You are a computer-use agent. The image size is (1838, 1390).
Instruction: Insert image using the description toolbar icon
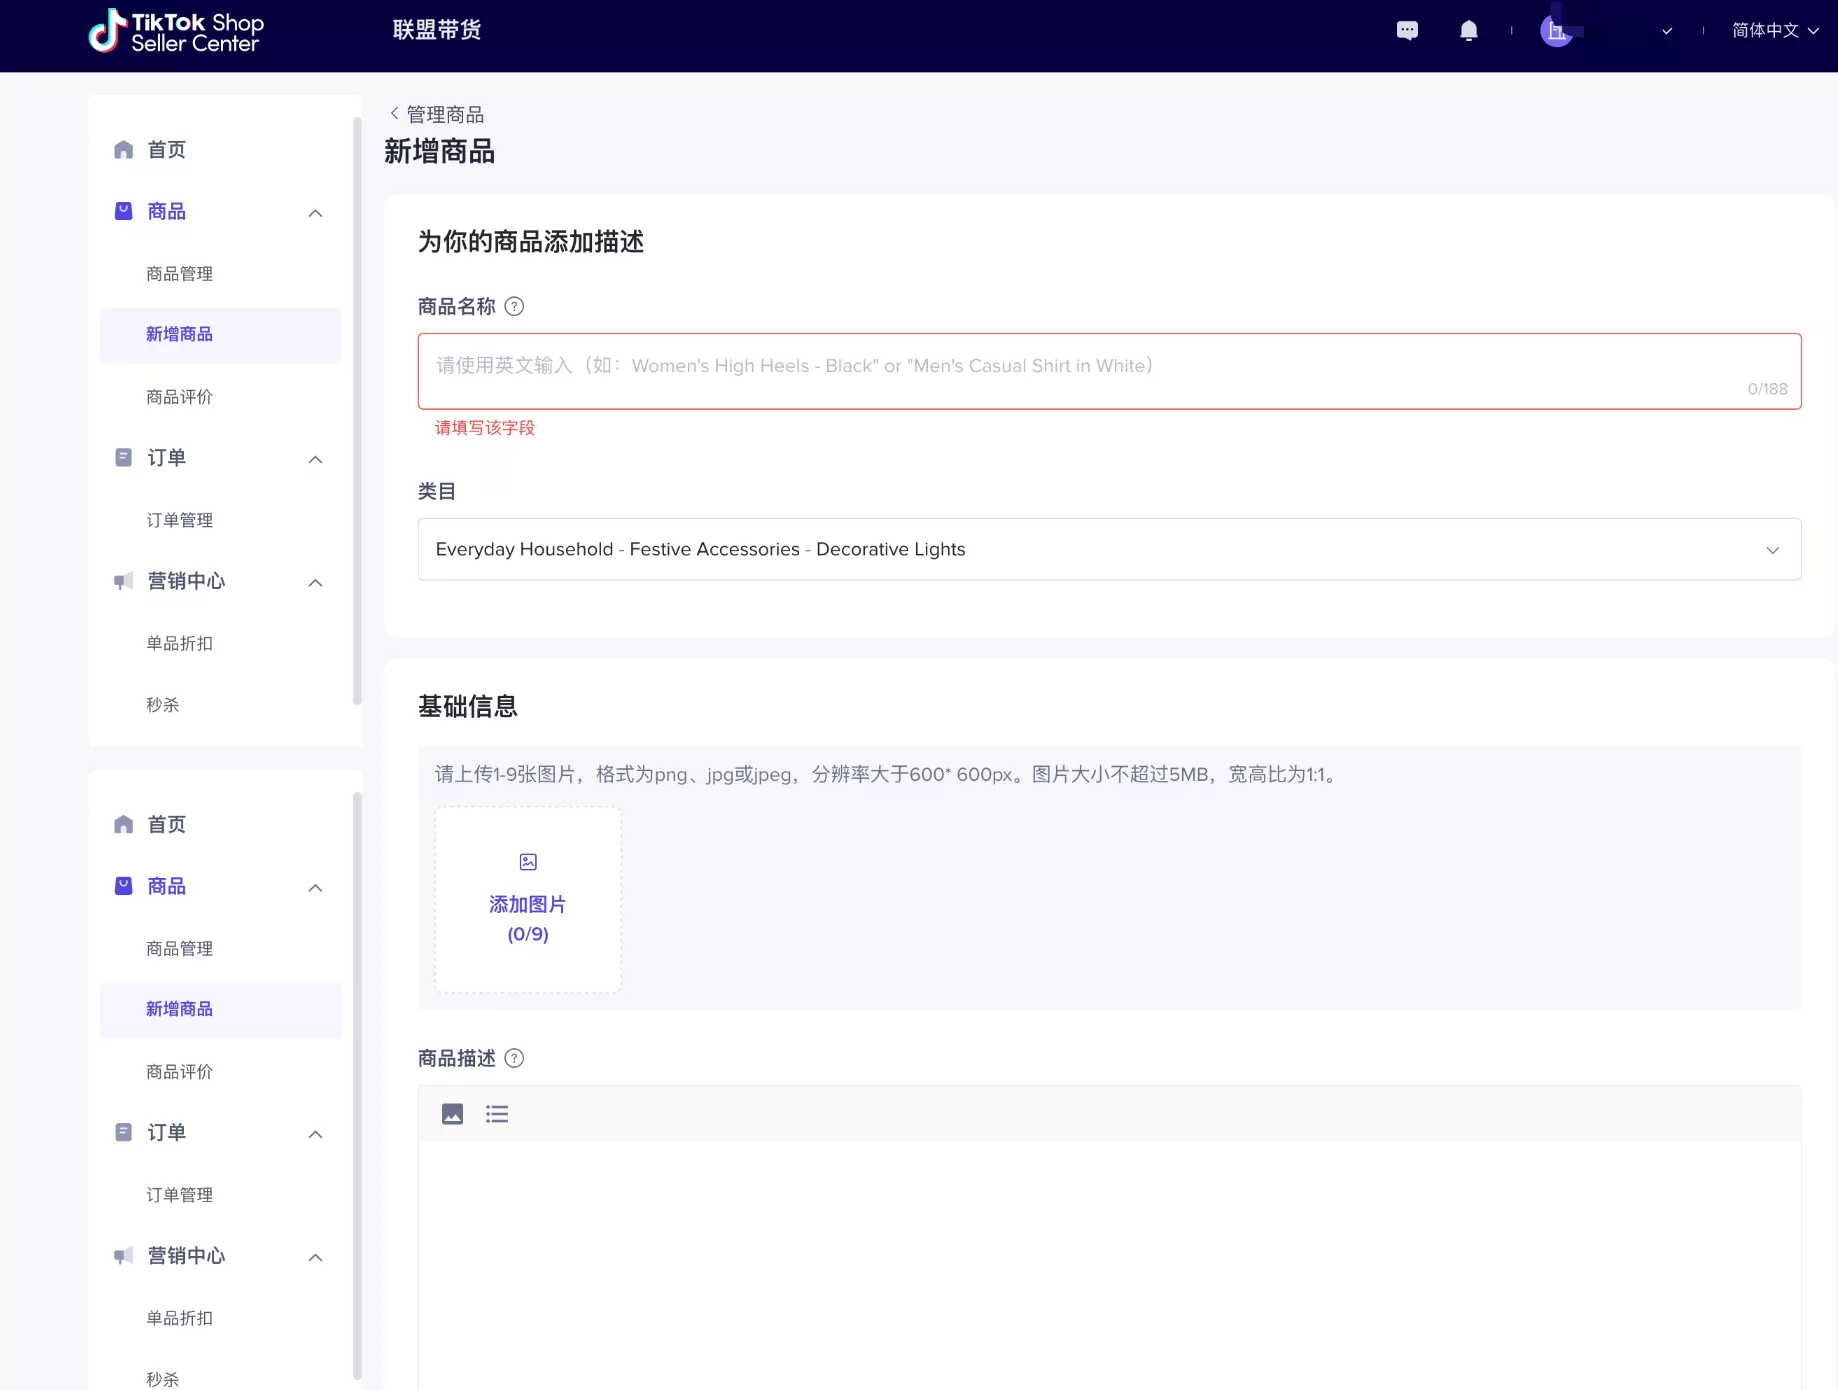[x=452, y=1114]
